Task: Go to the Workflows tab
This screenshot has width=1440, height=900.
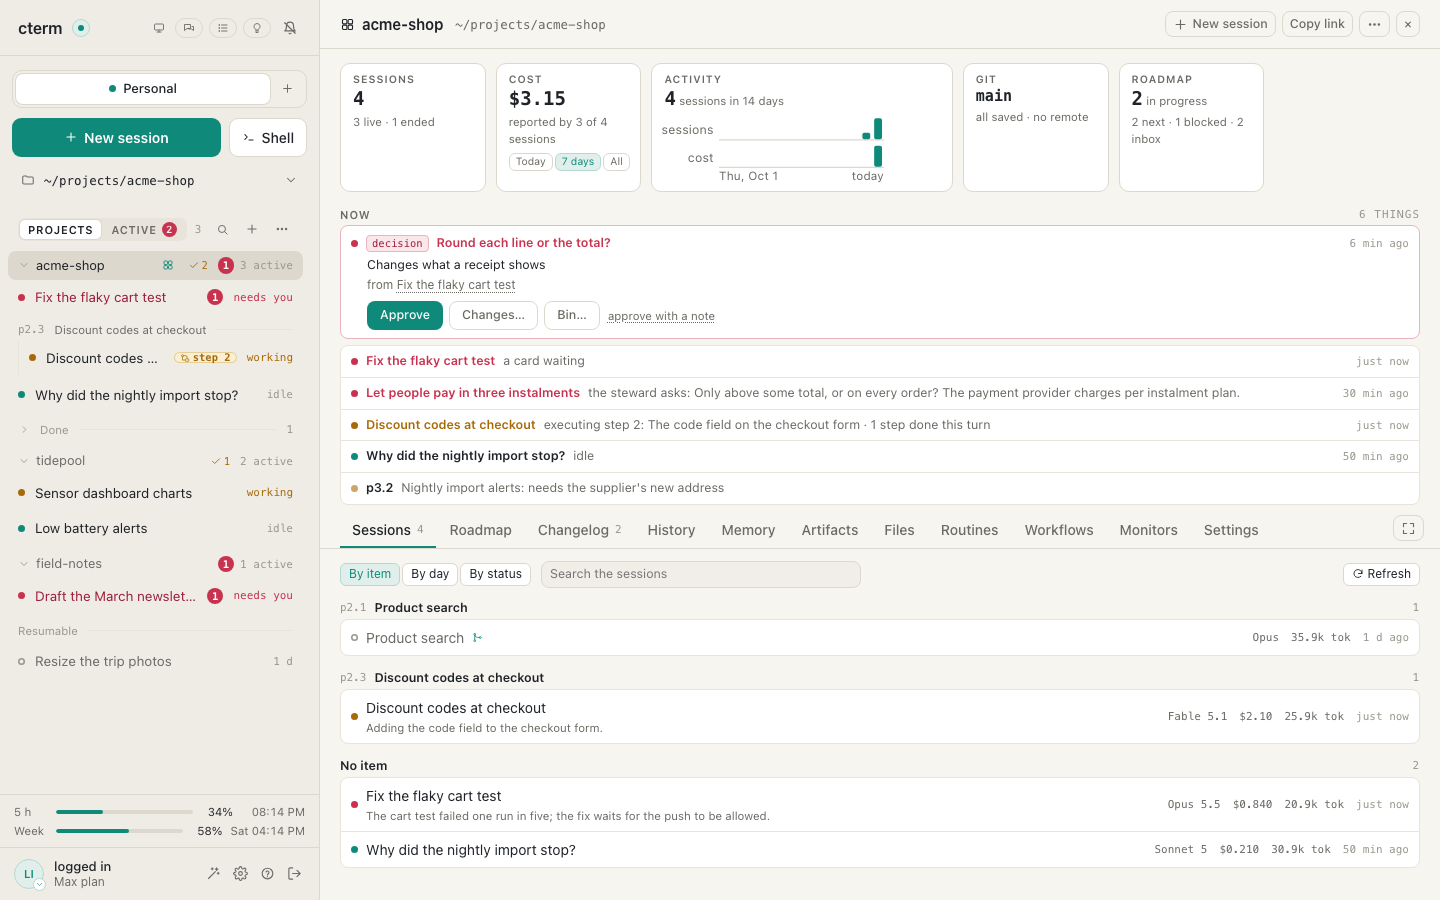Action: [1059, 530]
